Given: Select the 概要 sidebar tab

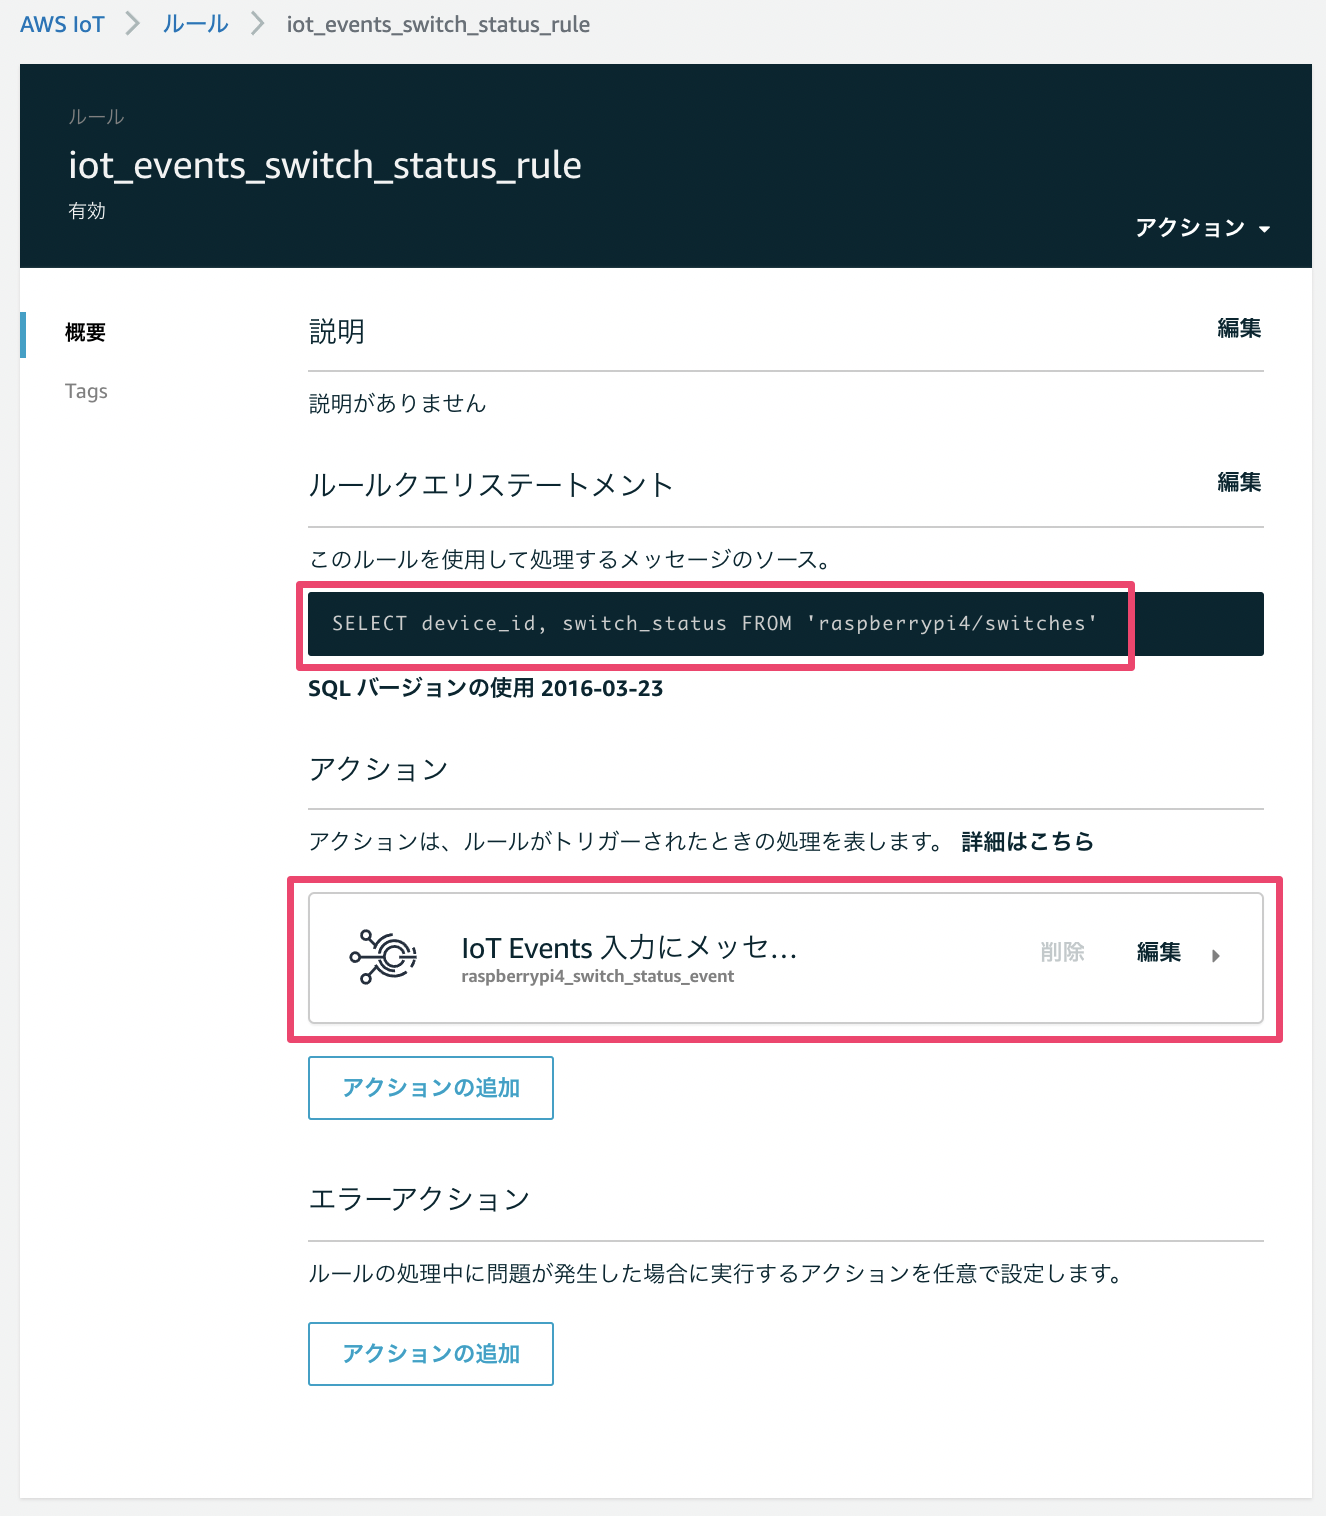Looking at the screenshot, I should click(x=86, y=333).
